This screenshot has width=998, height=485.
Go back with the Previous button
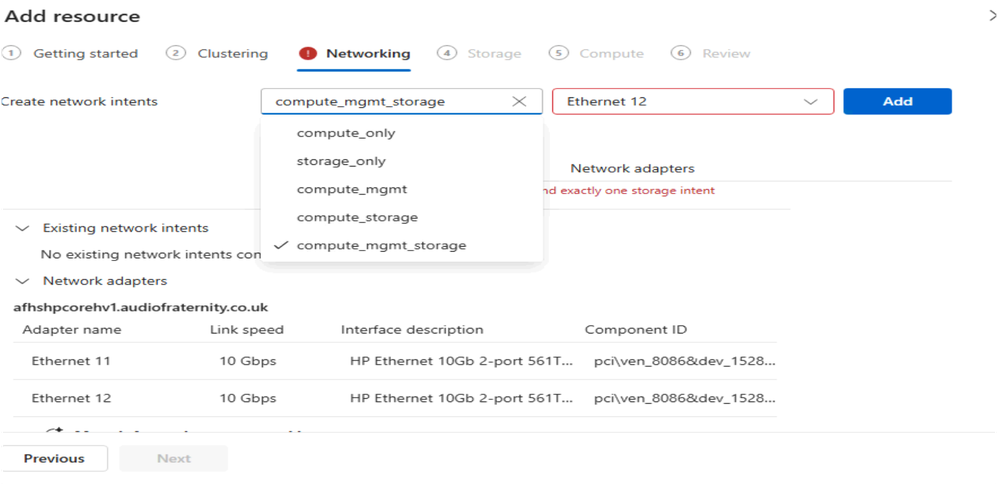[x=54, y=458]
